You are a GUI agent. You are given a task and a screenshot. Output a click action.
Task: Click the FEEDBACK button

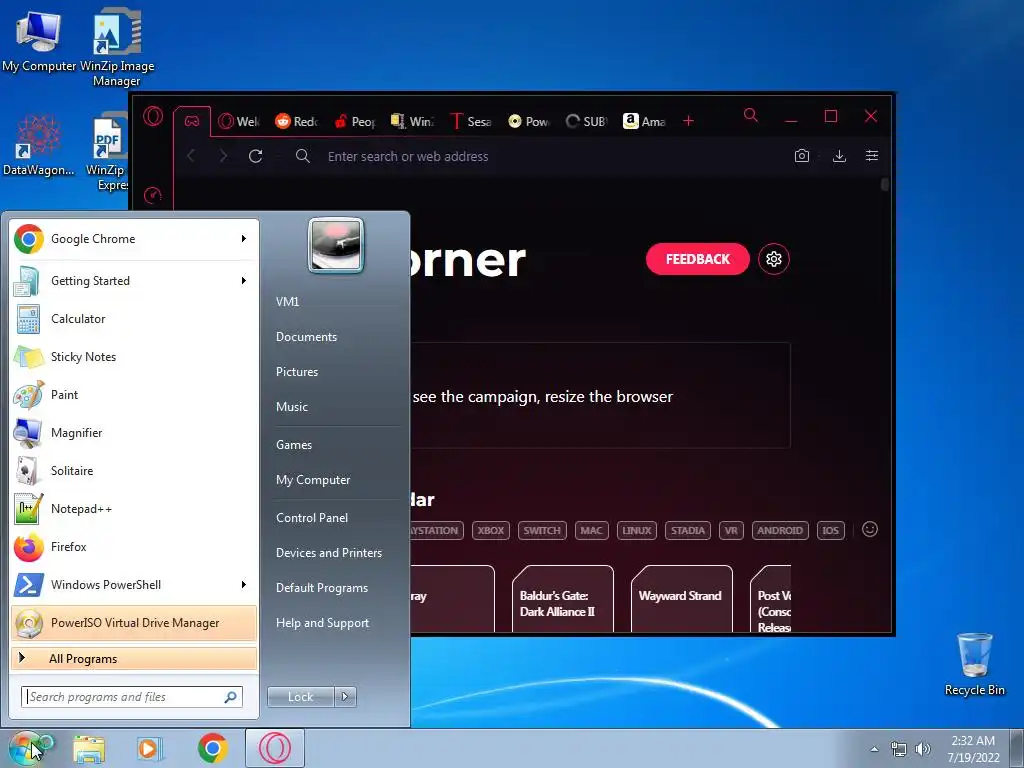pos(697,259)
